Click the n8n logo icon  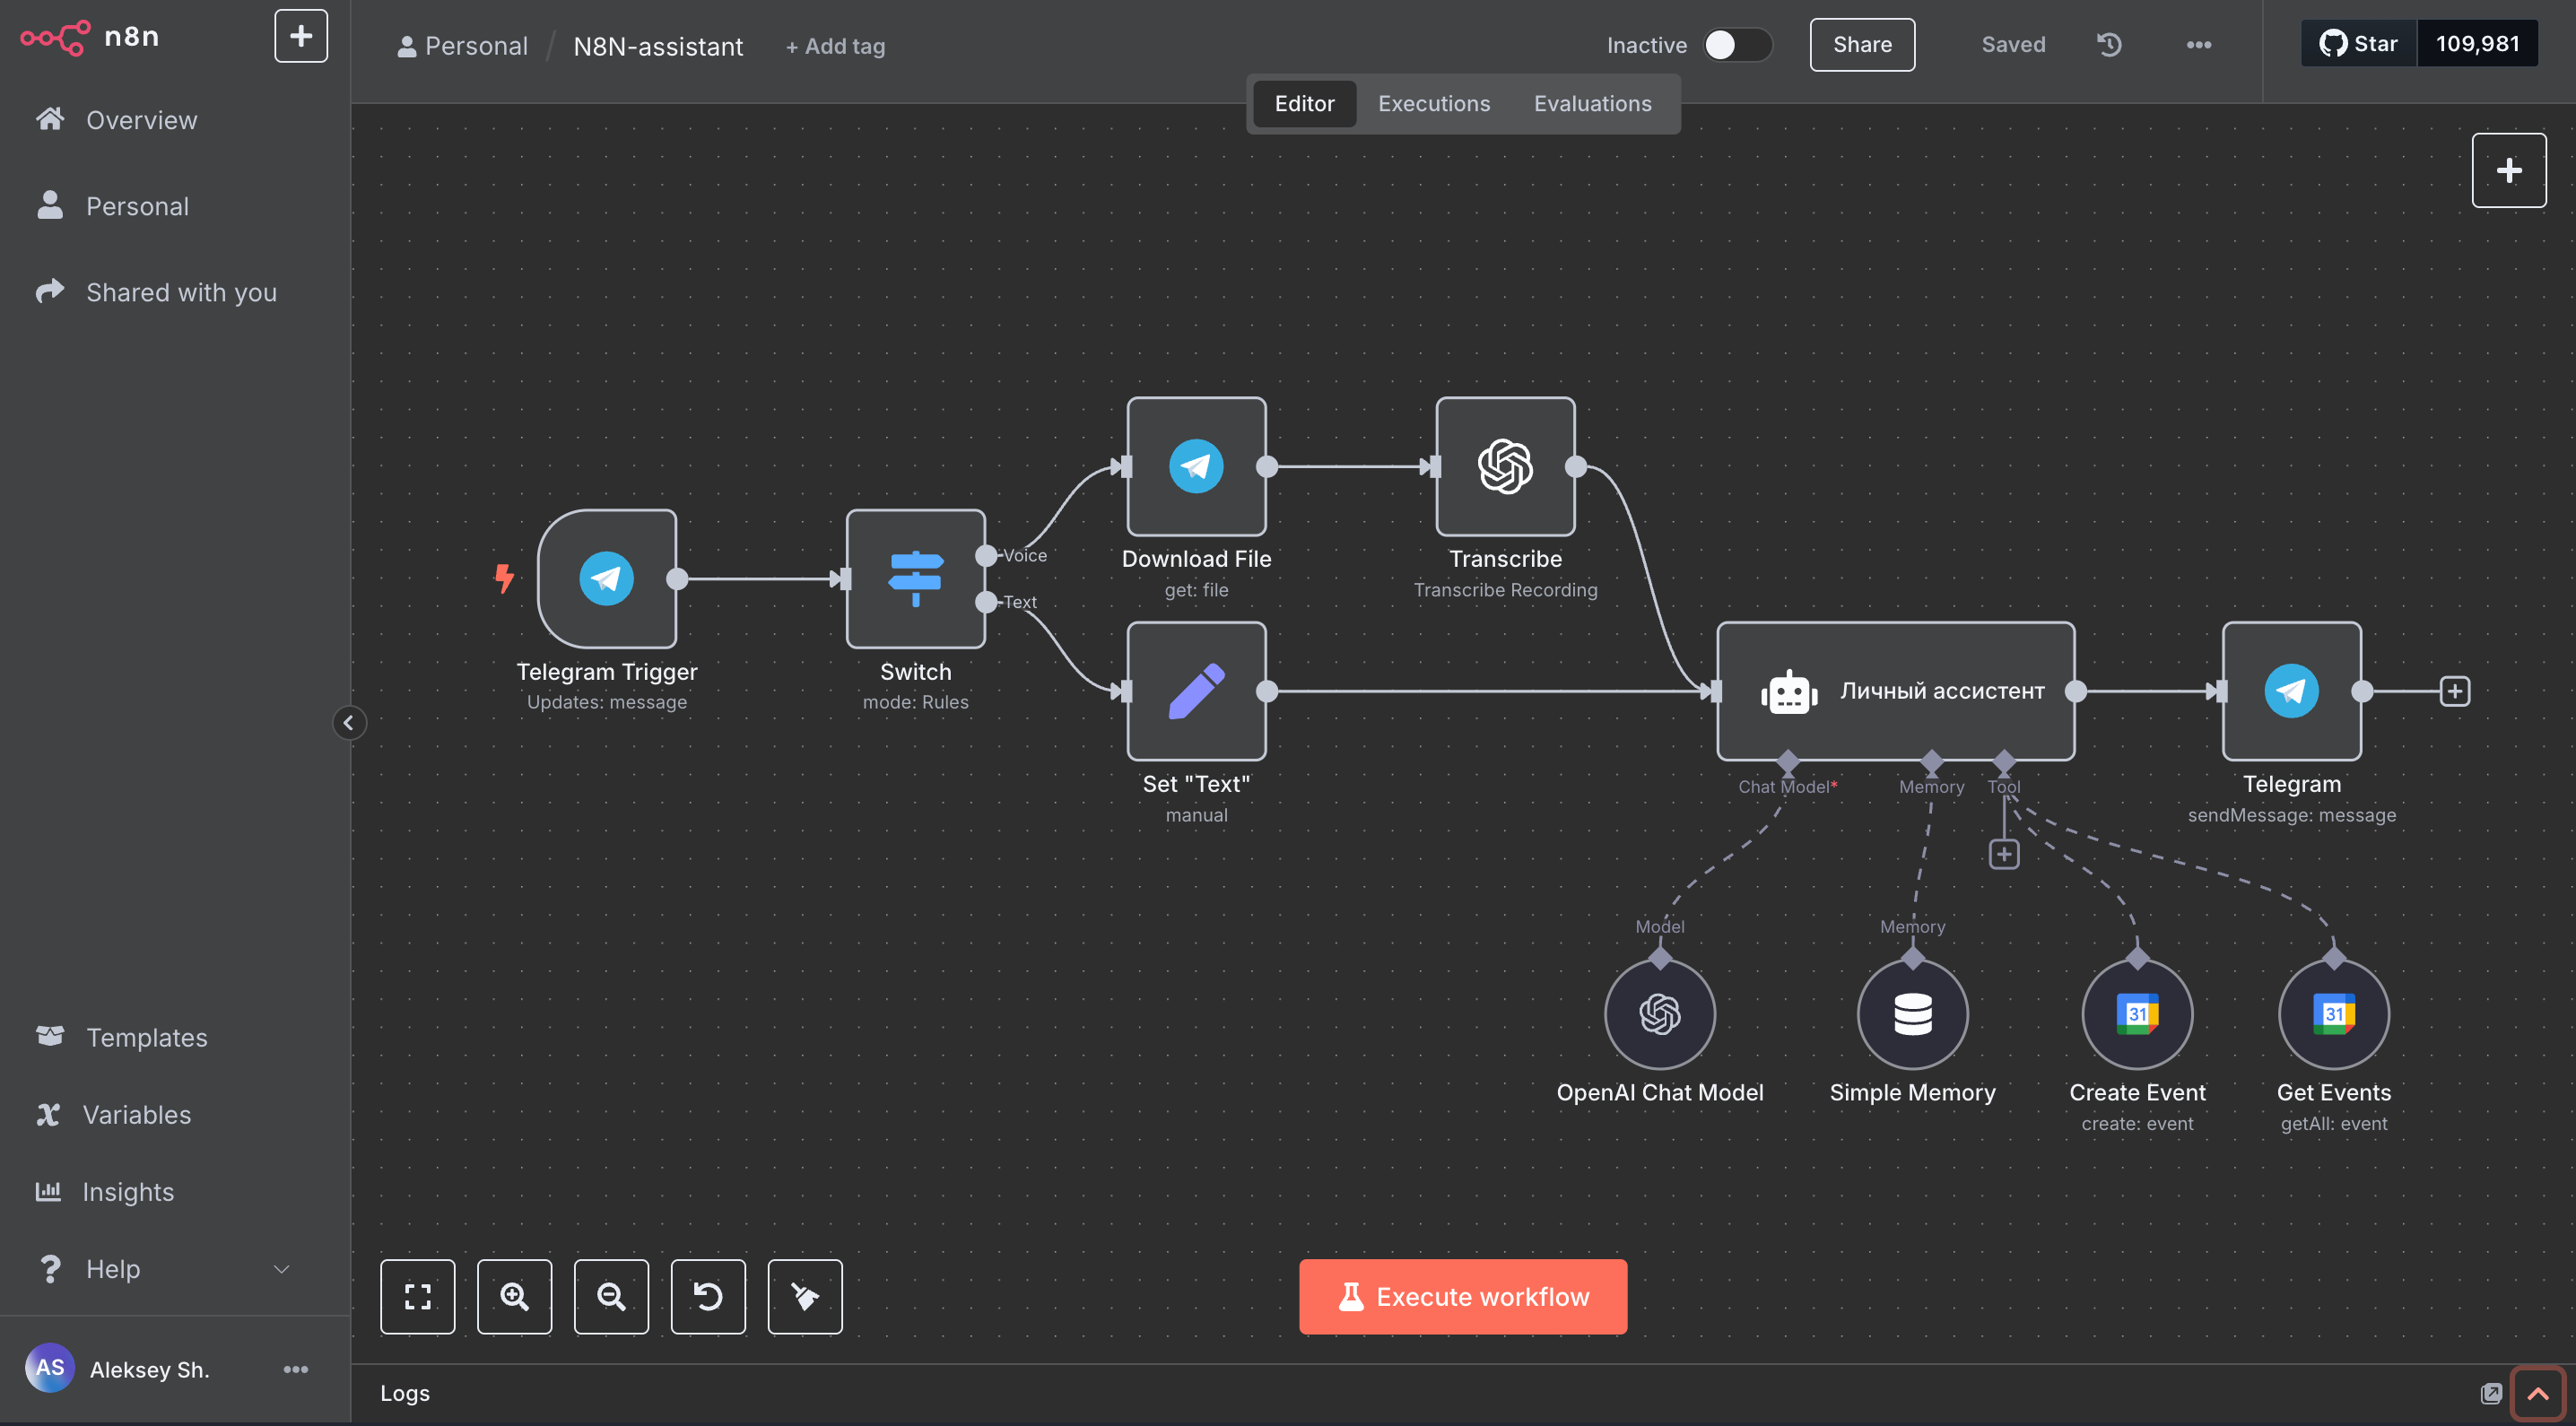[x=56, y=37]
